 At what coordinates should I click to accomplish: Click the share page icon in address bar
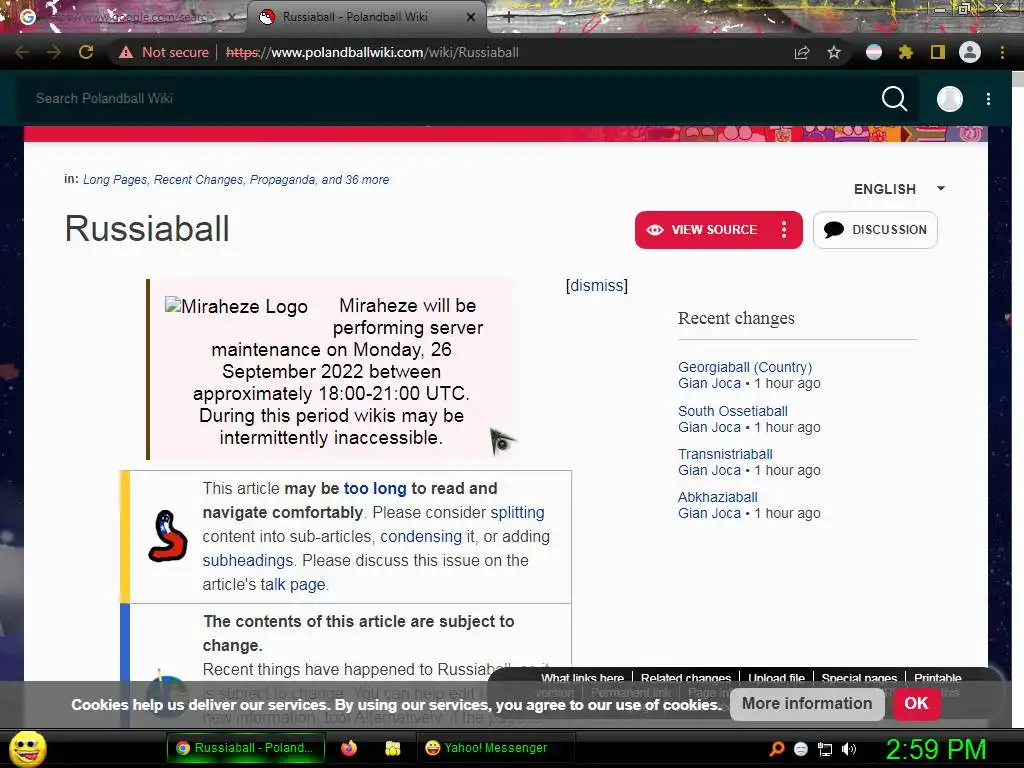(802, 52)
